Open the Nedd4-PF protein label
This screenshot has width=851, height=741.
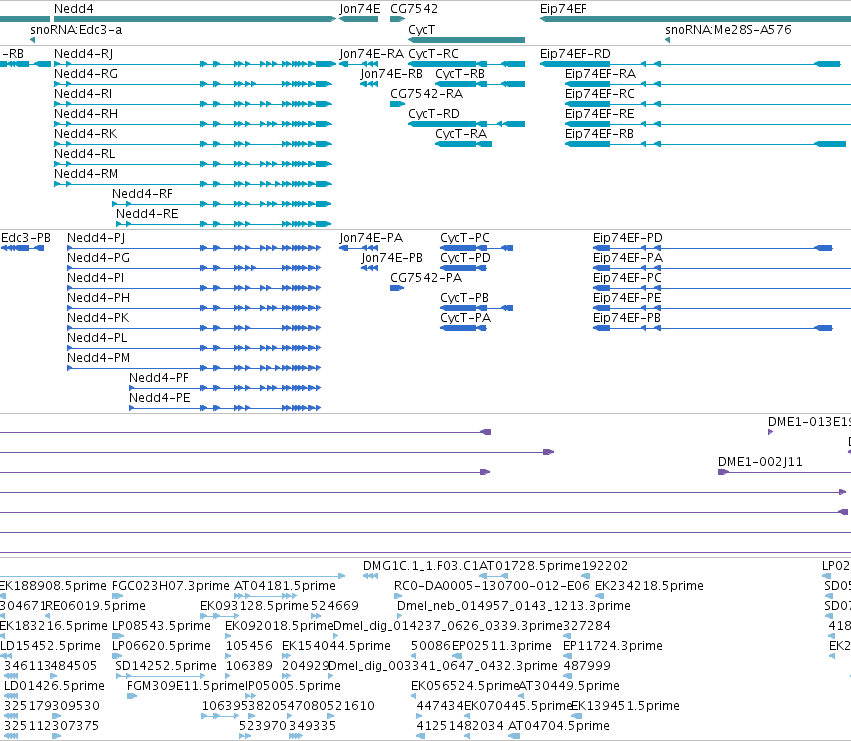[x=158, y=378]
